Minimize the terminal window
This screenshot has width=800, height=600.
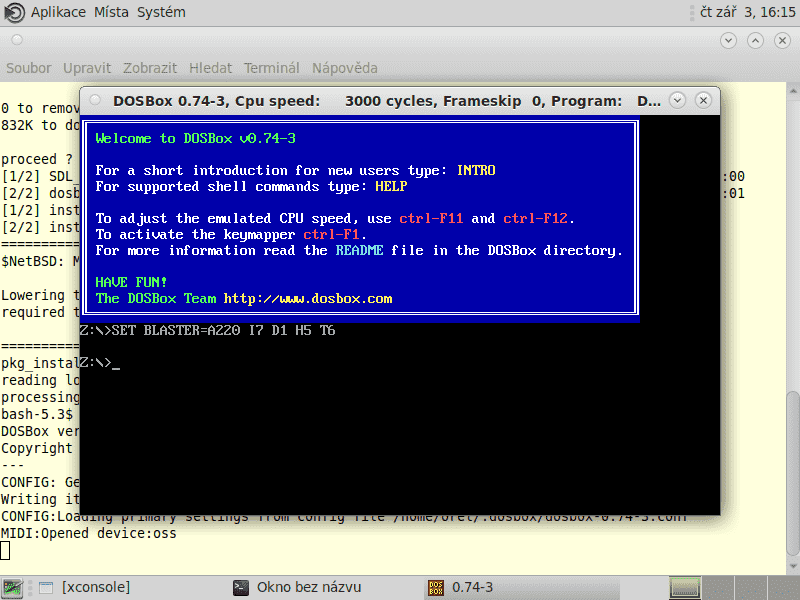pyautogui.click(x=728, y=40)
